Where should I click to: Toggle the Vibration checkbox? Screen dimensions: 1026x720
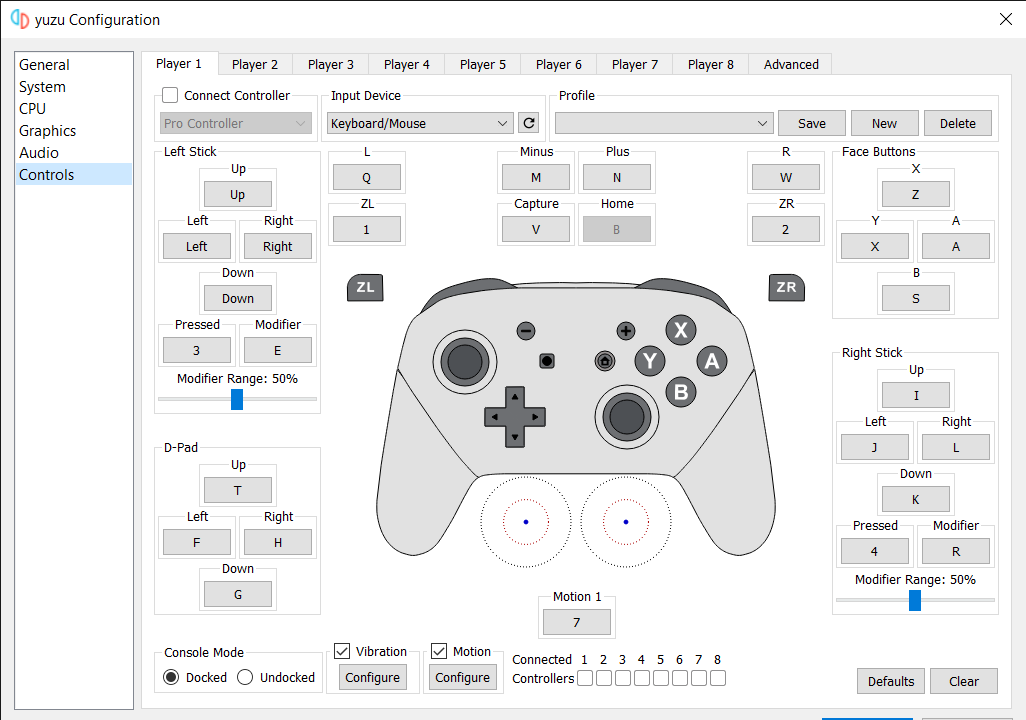pos(342,651)
